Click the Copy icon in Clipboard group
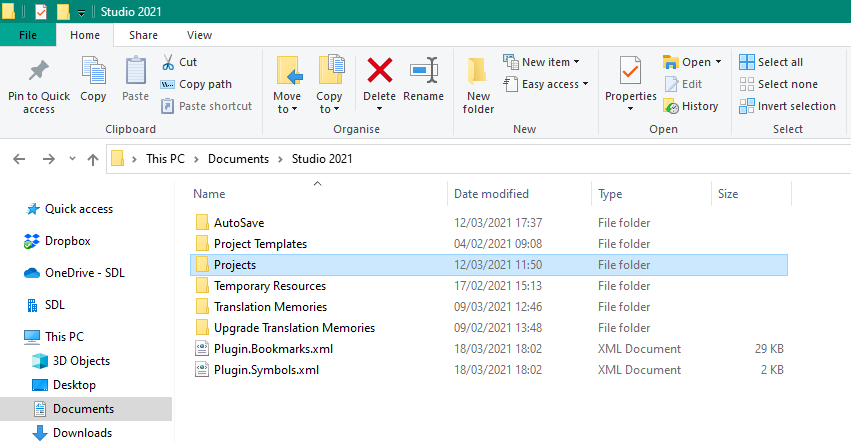This screenshot has height=443, width=851. pyautogui.click(x=93, y=72)
